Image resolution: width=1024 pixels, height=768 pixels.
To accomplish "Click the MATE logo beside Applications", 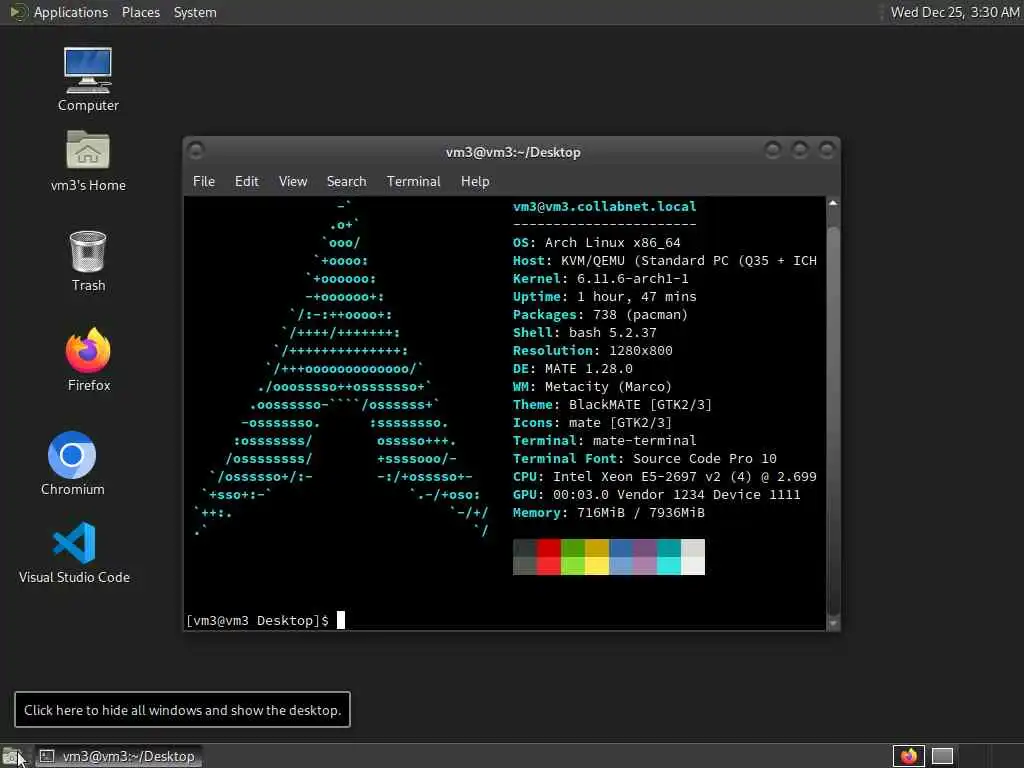I will click(18, 12).
